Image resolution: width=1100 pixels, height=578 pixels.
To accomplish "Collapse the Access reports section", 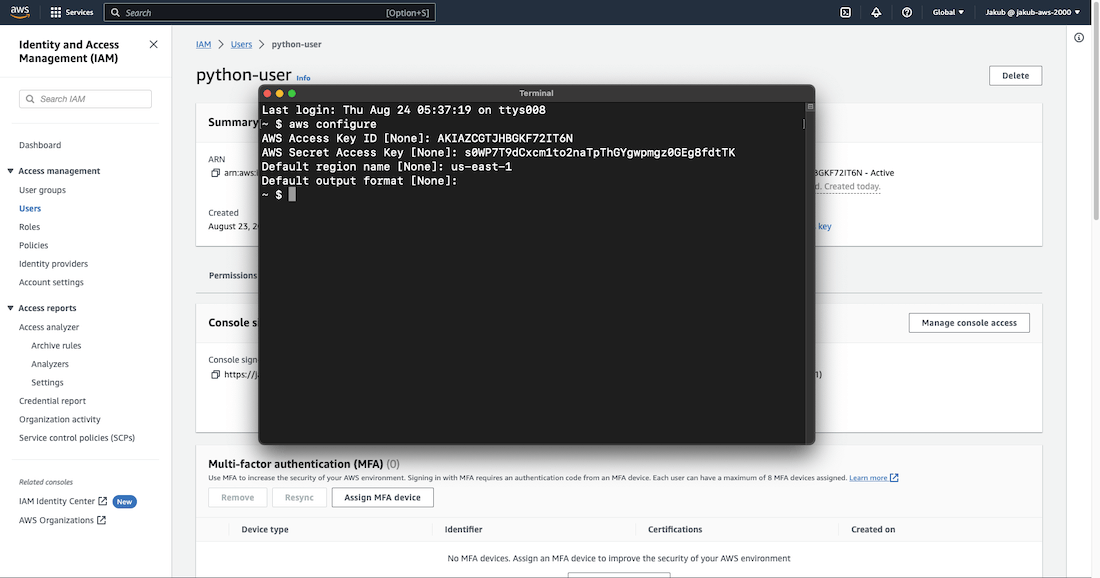I will 10,308.
